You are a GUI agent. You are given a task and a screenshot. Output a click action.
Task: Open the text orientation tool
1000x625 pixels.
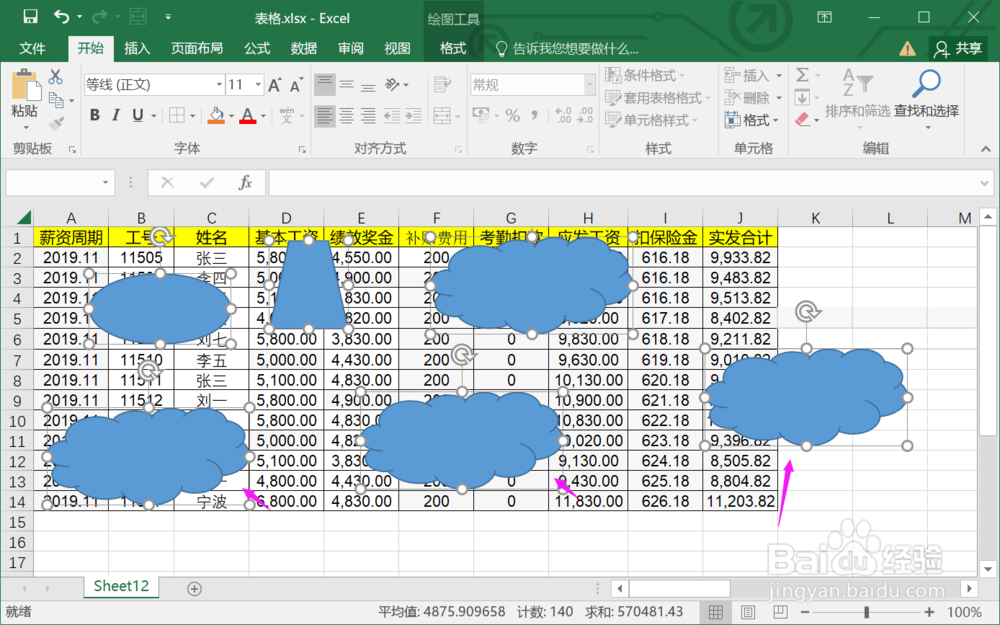tap(394, 84)
